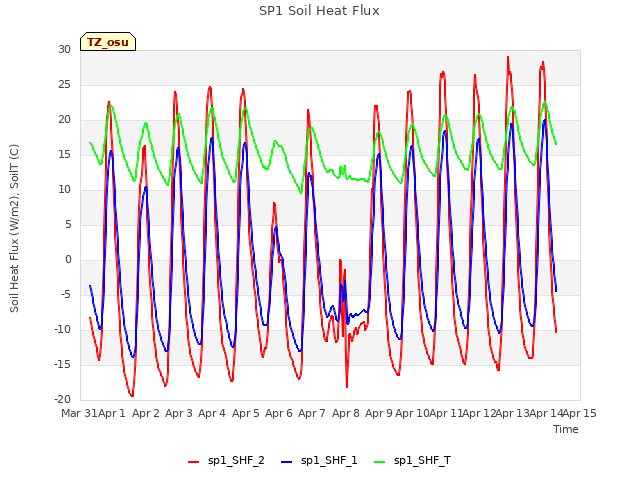Click the y-axis value 30
The height and width of the screenshot is (480, 640).
point(64,49)
